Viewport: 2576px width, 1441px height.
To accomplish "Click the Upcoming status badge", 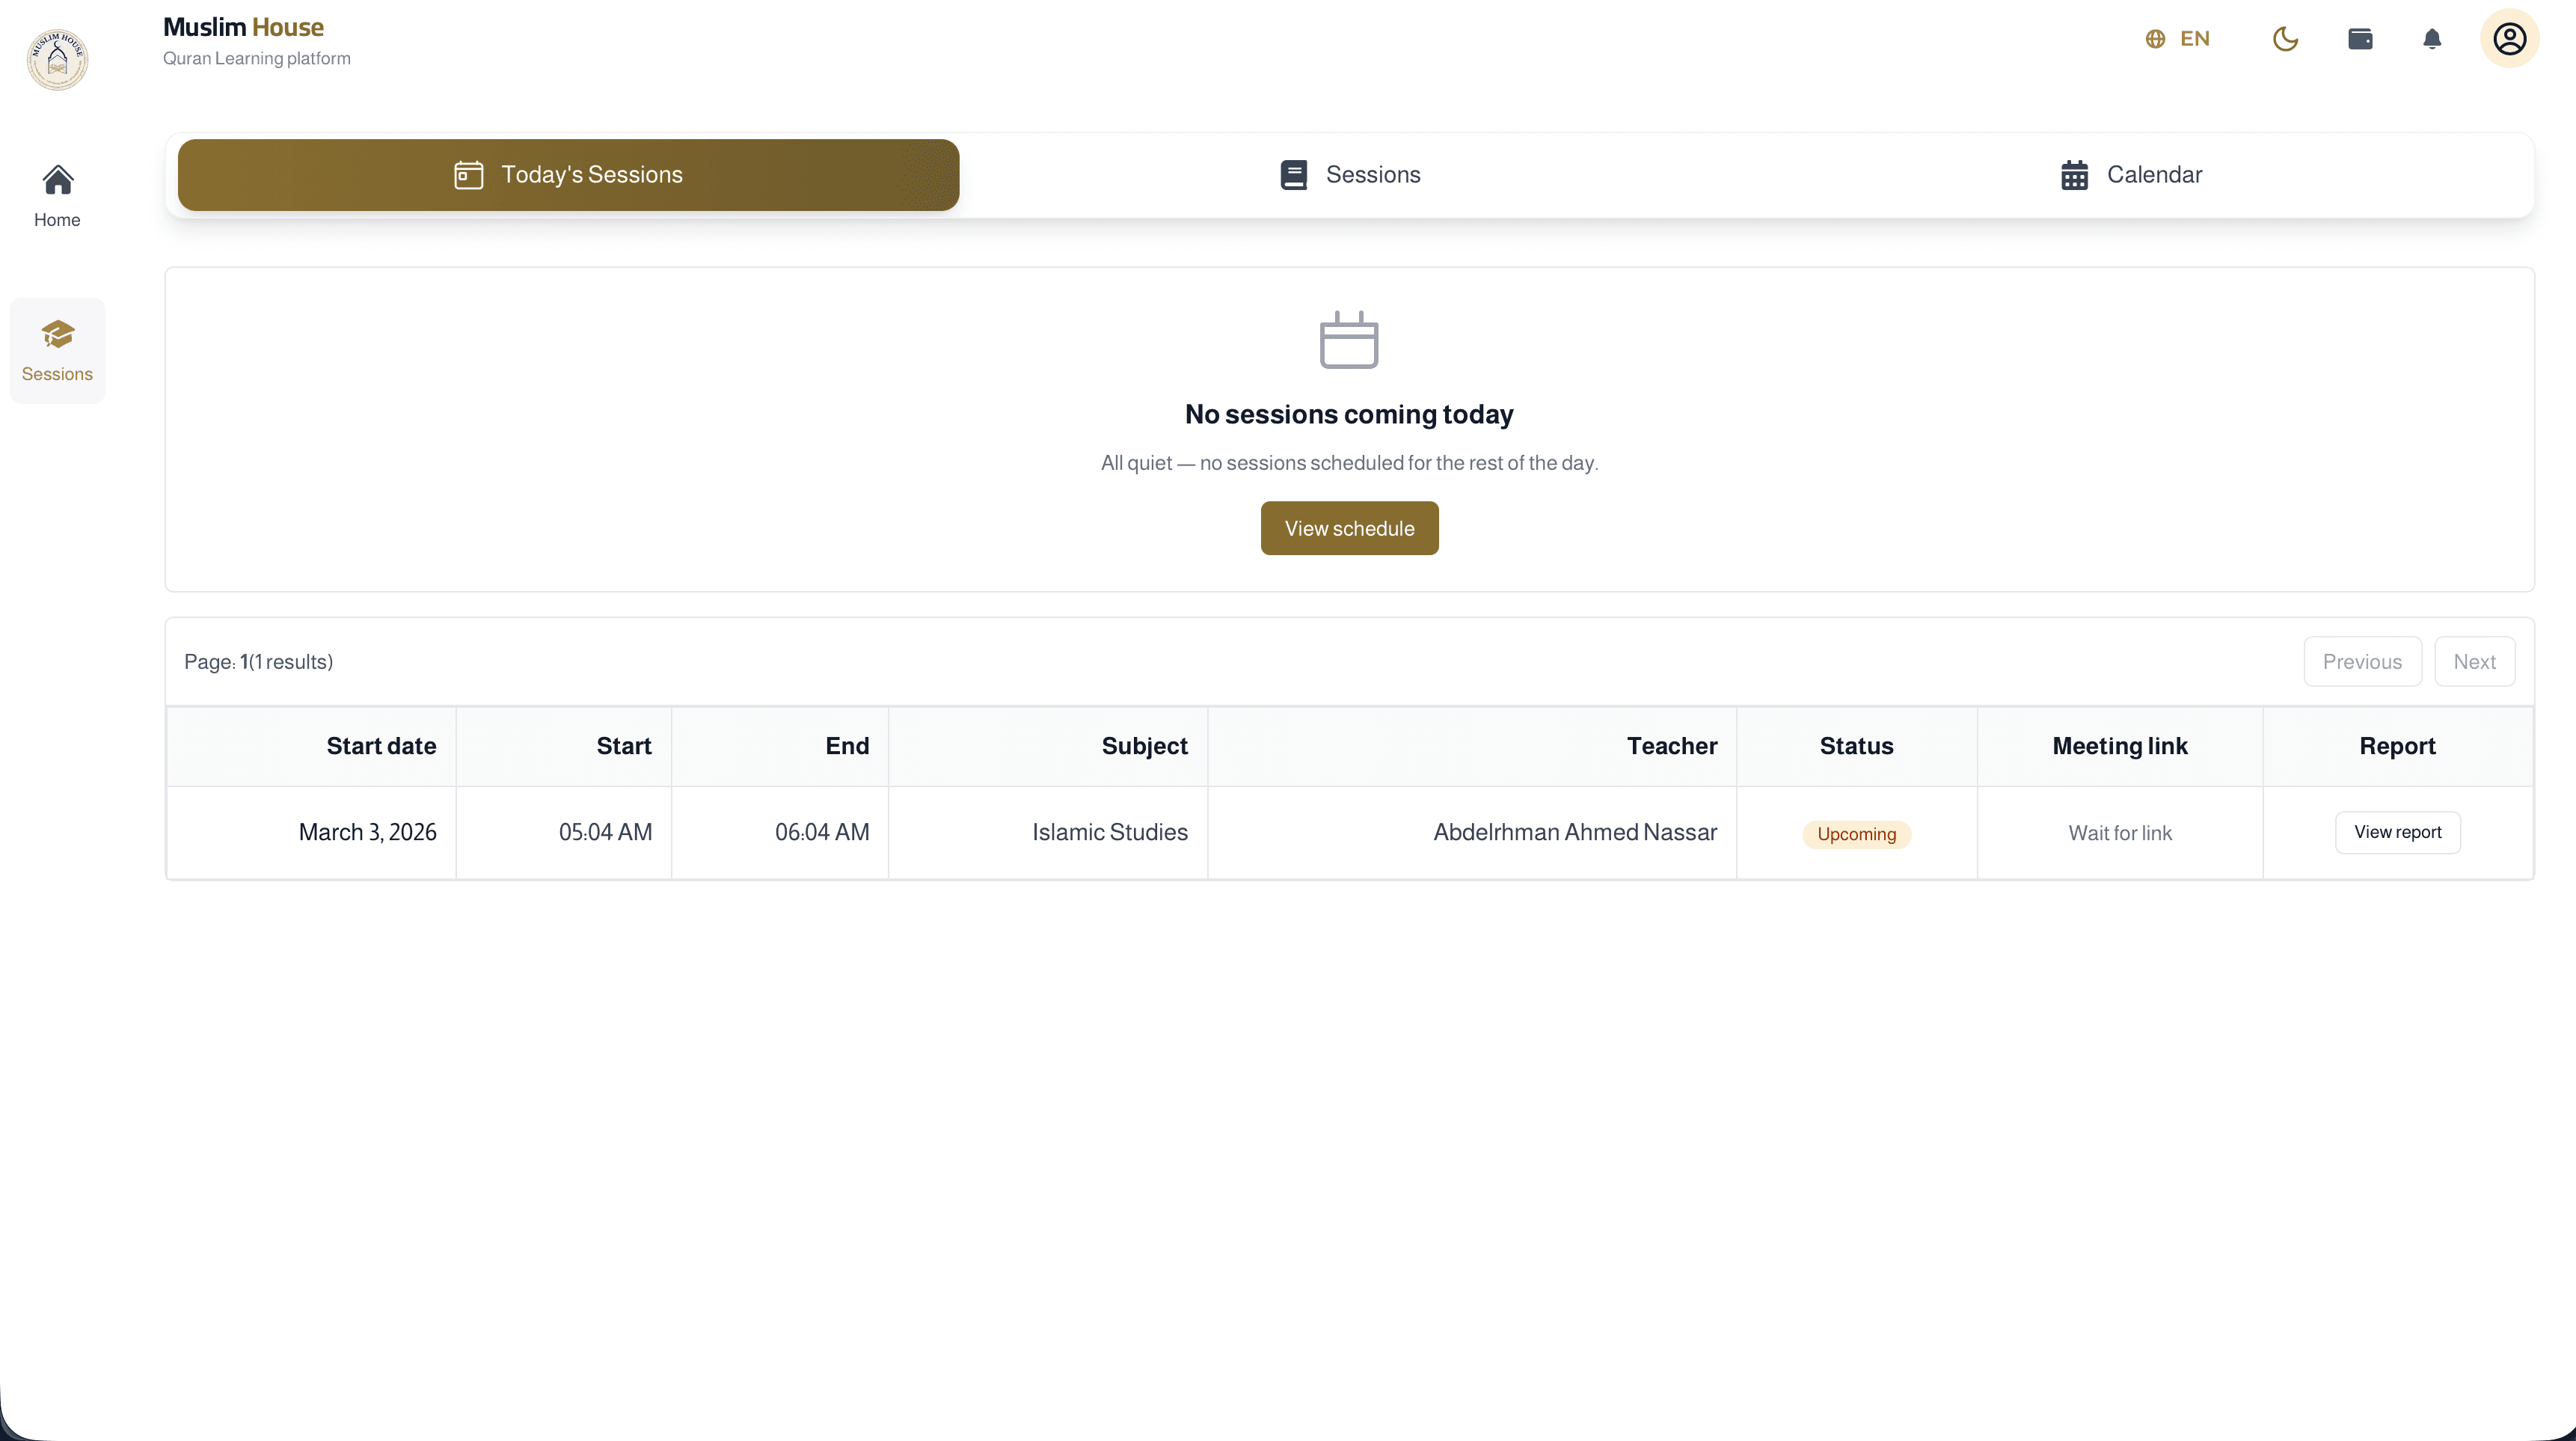I will pyautogui.click(x=1856, y=834).
